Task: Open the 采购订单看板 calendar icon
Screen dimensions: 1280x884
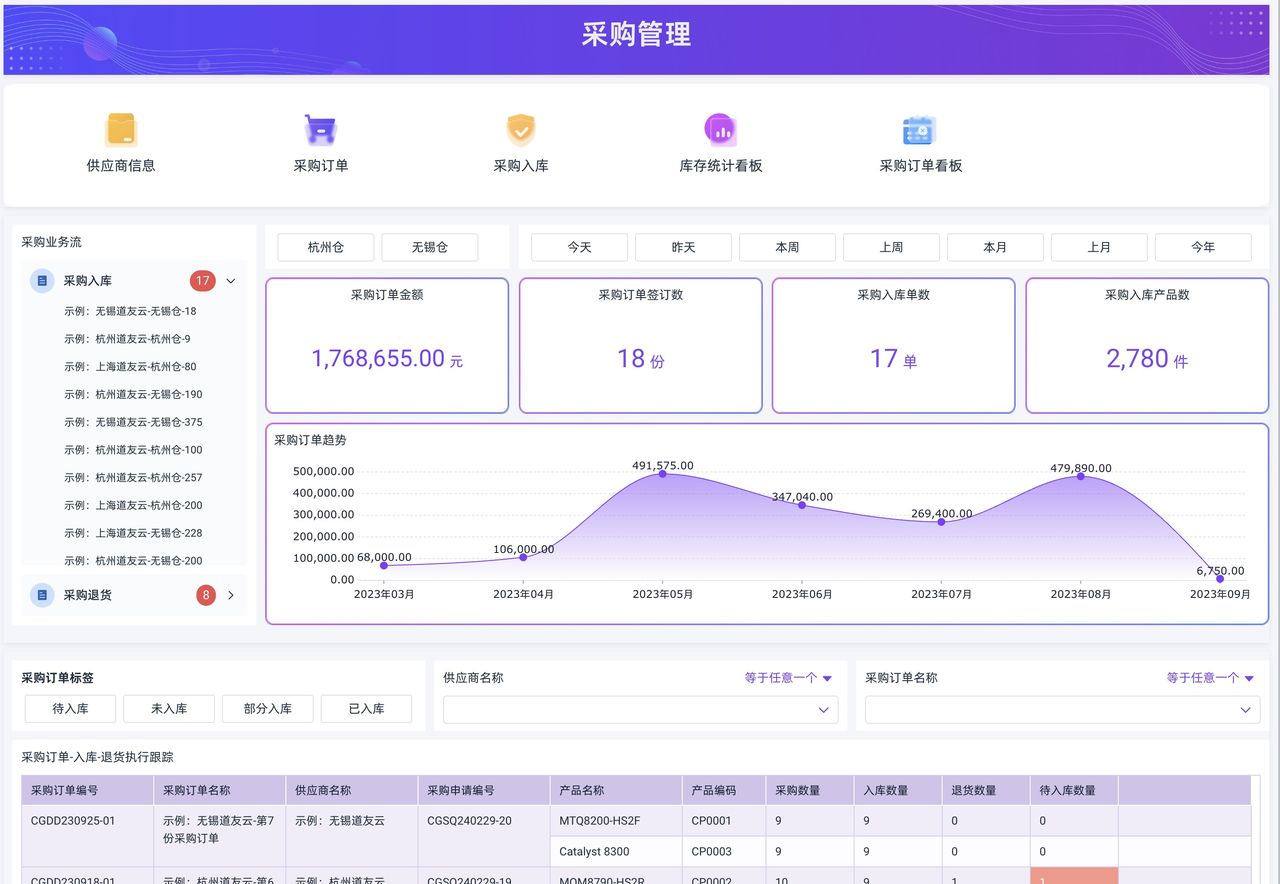Action: (x=918, y=129)
